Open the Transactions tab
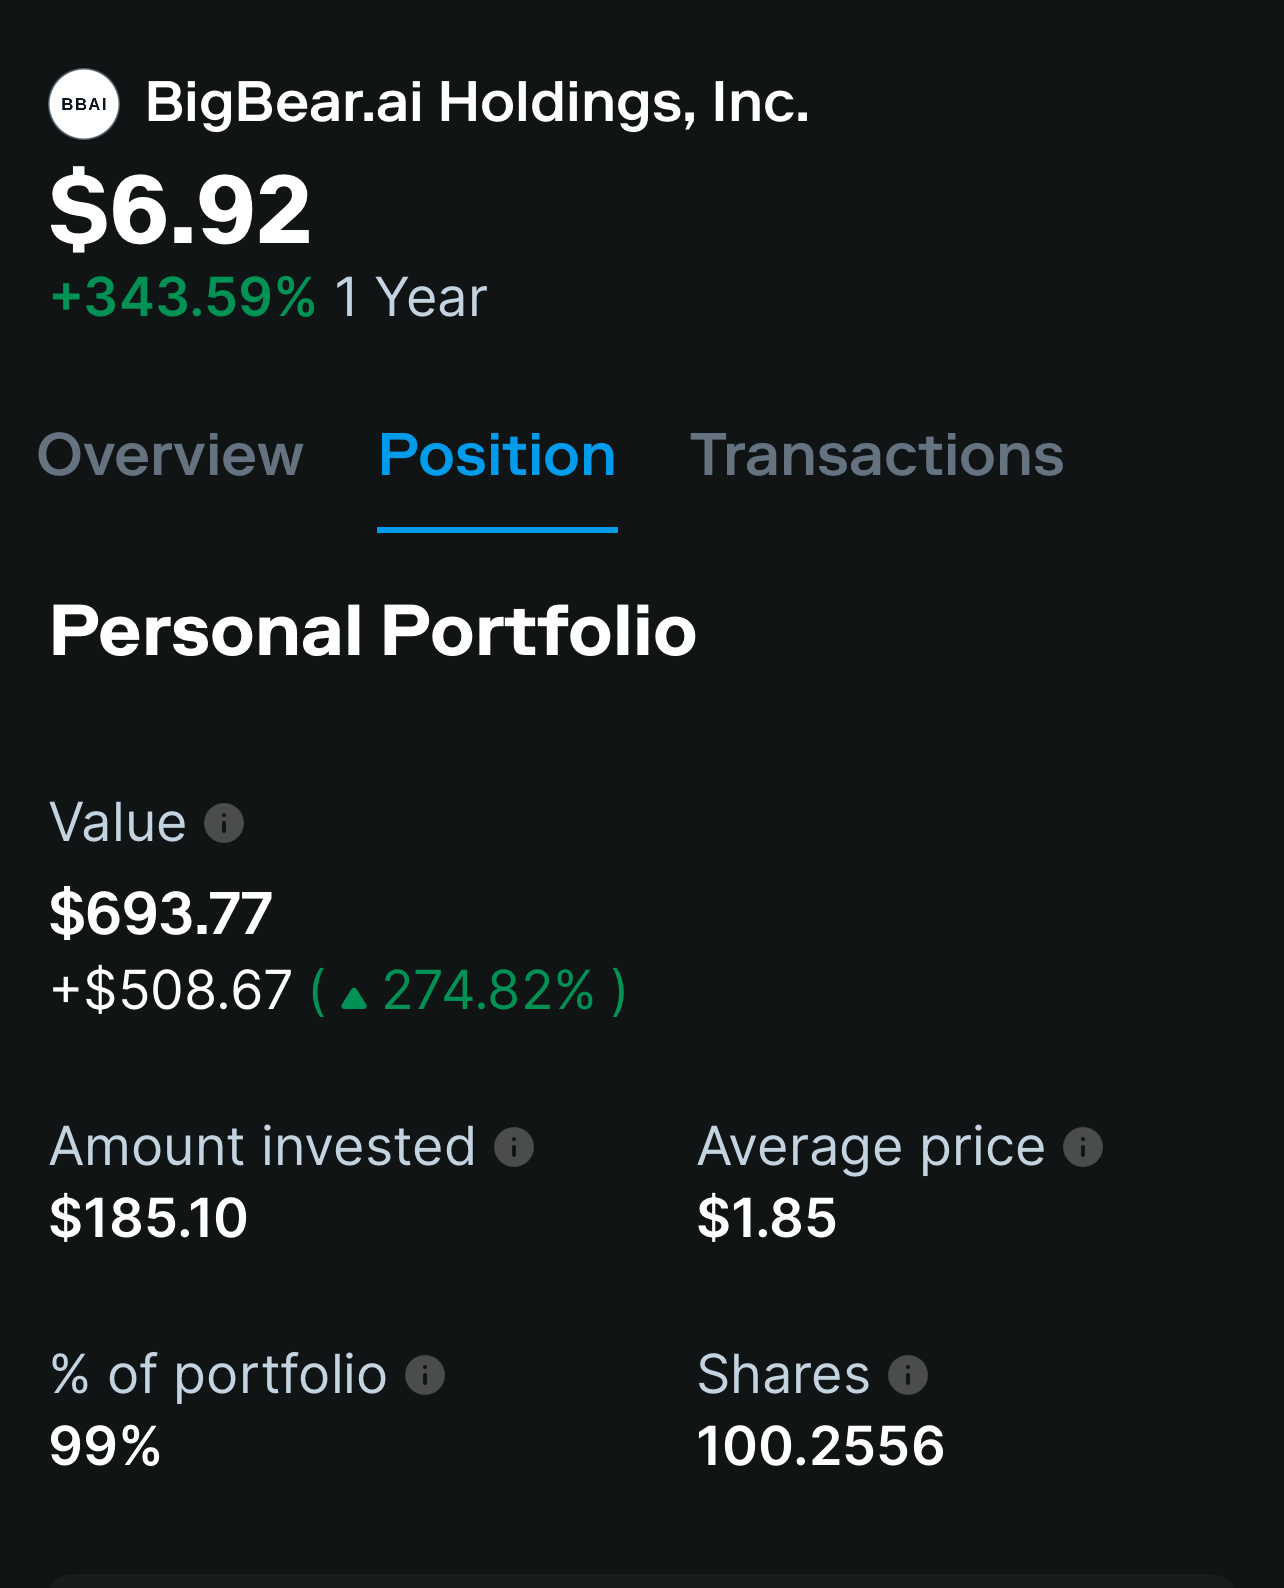The width and height of the screenshot is (1284, 1588). point(877,455)
